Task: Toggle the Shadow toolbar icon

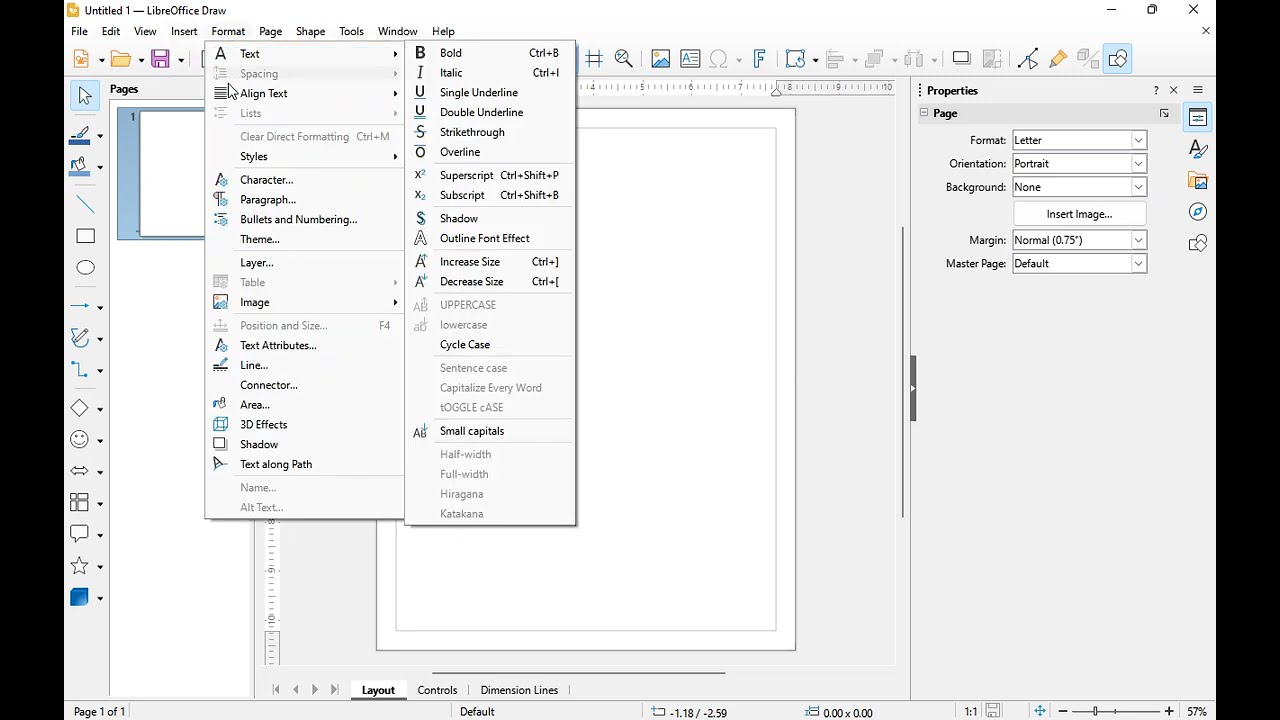Action: [961, 59]
